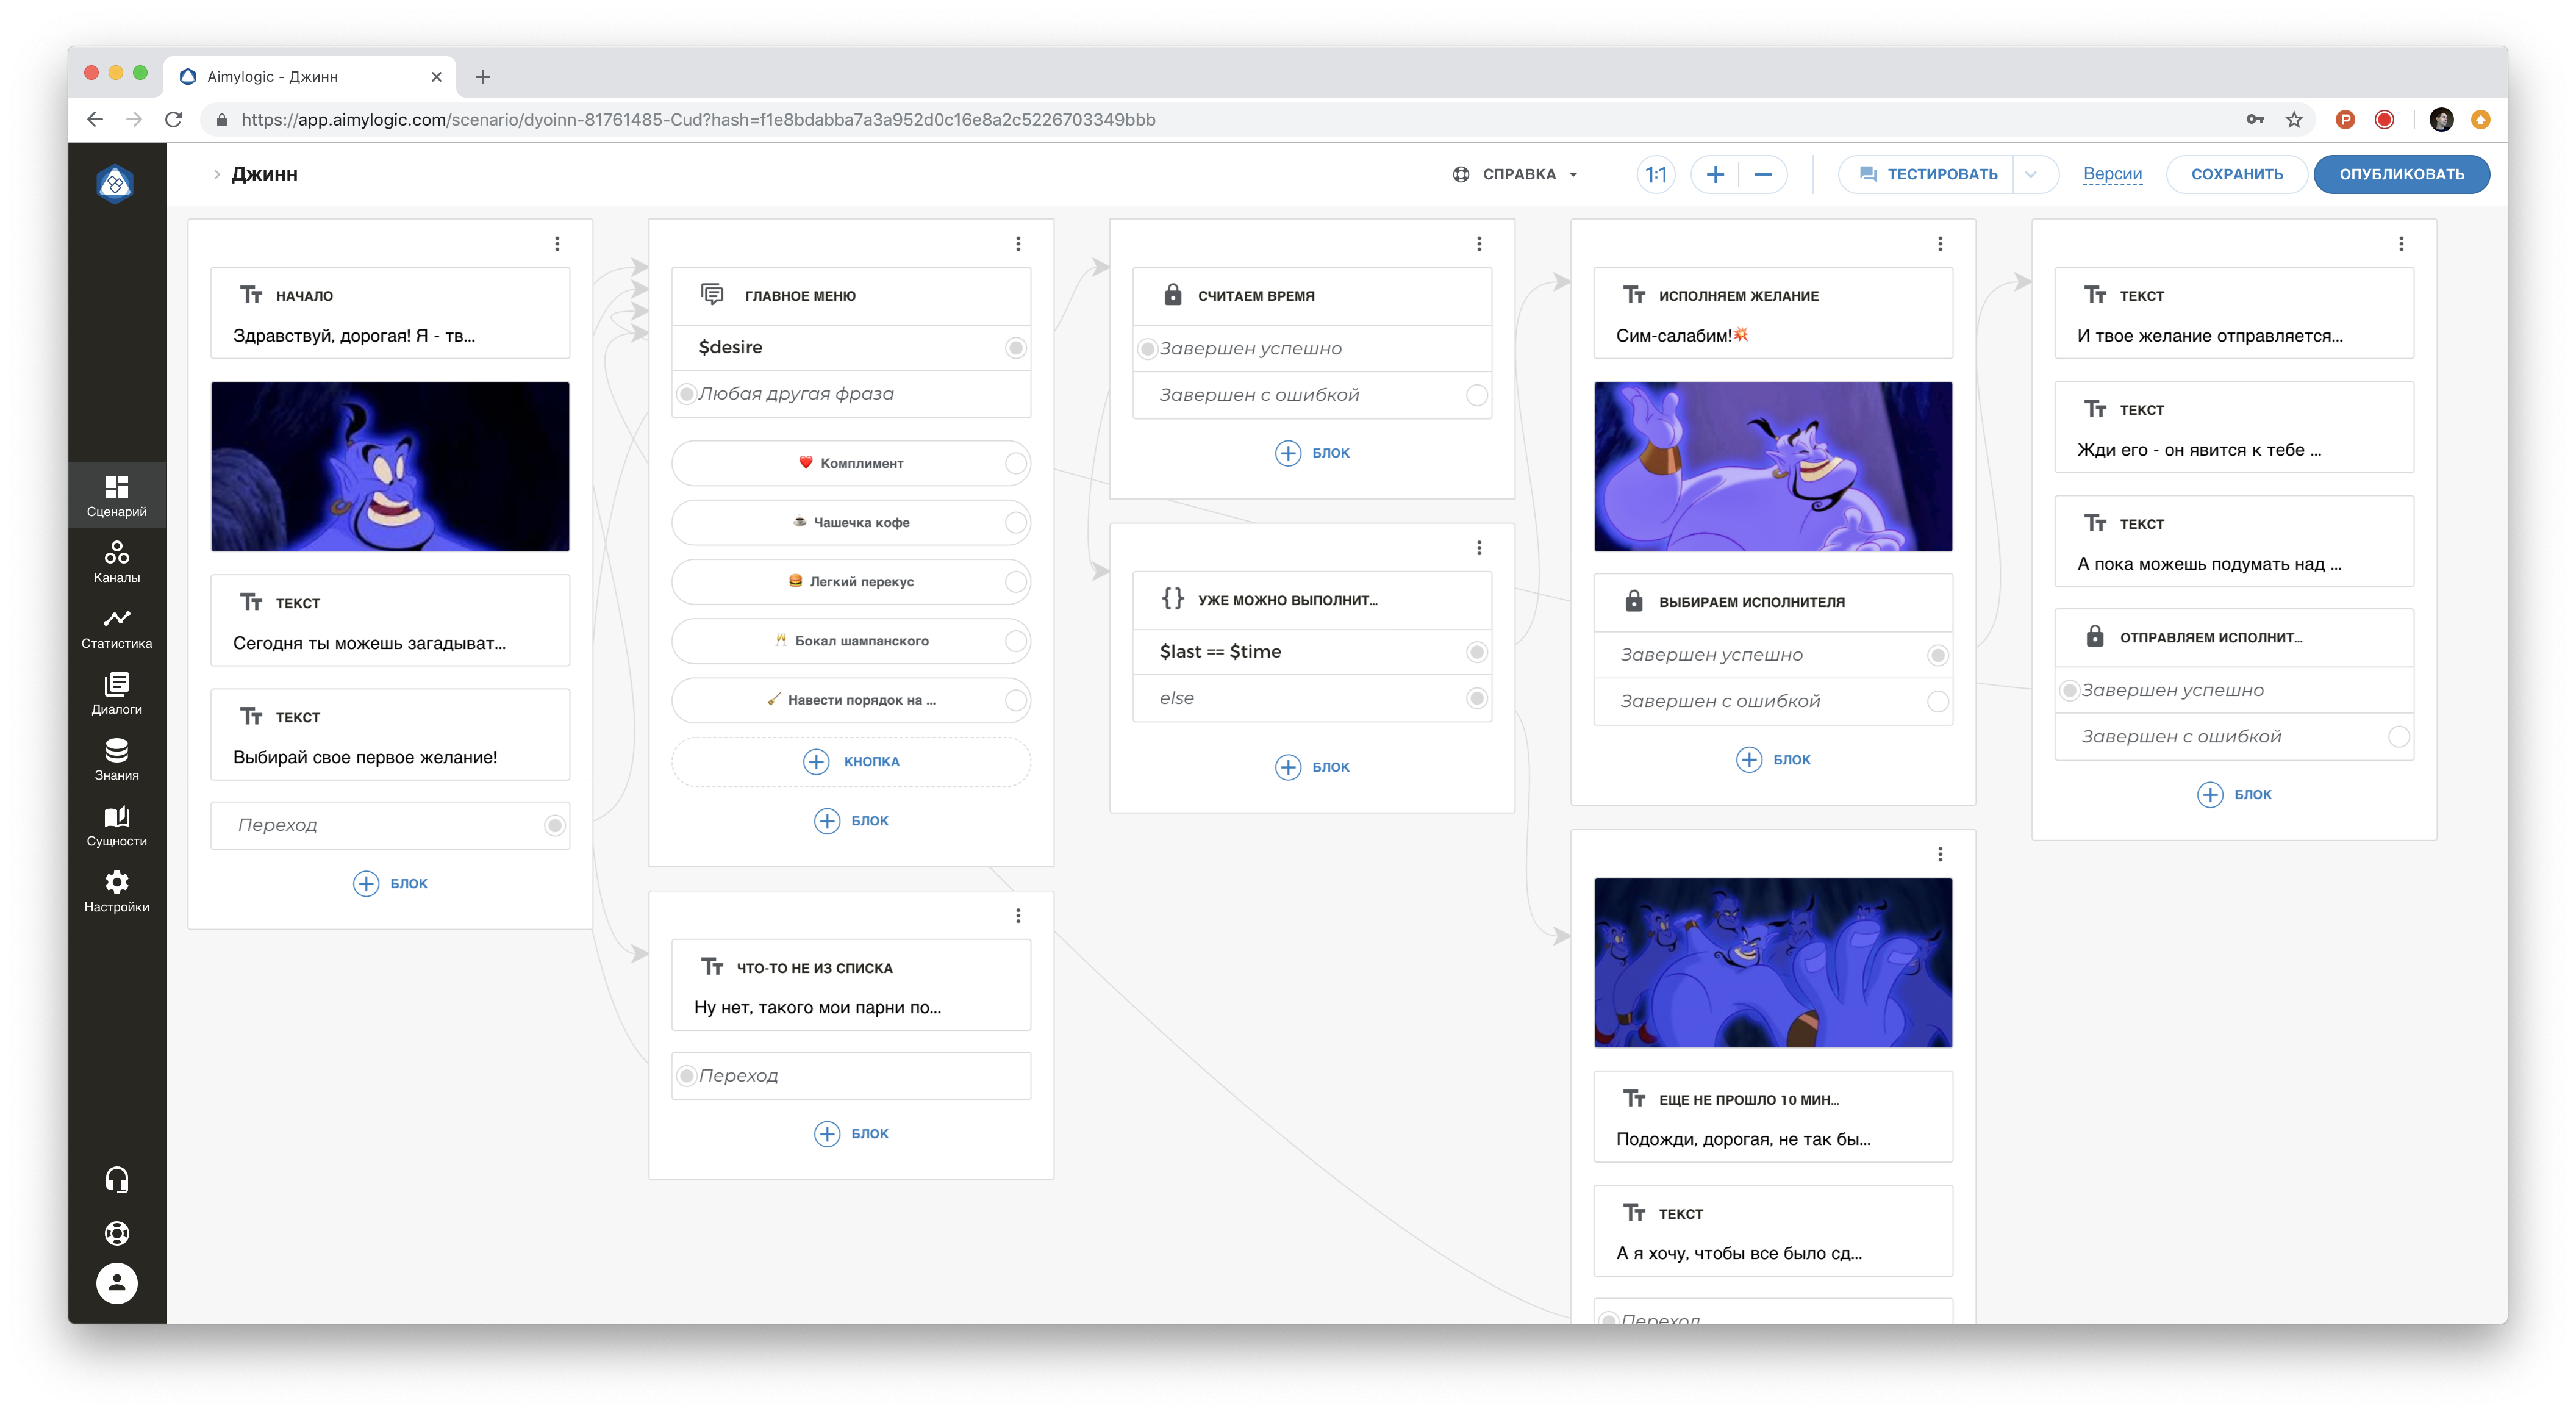Select the $desire connector circle

1015,348
